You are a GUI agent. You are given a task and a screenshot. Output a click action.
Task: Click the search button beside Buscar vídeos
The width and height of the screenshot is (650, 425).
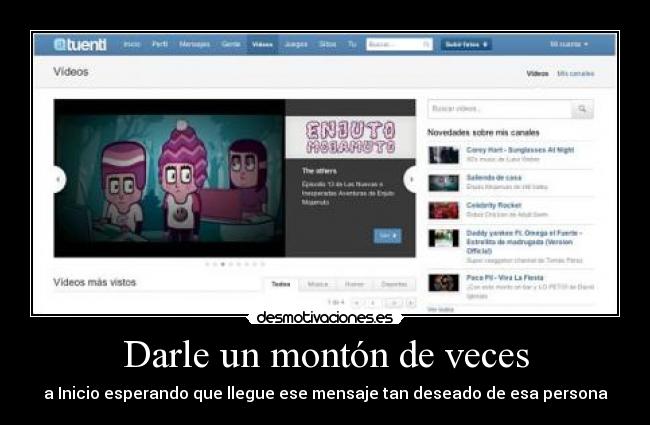tap(582, 109)
